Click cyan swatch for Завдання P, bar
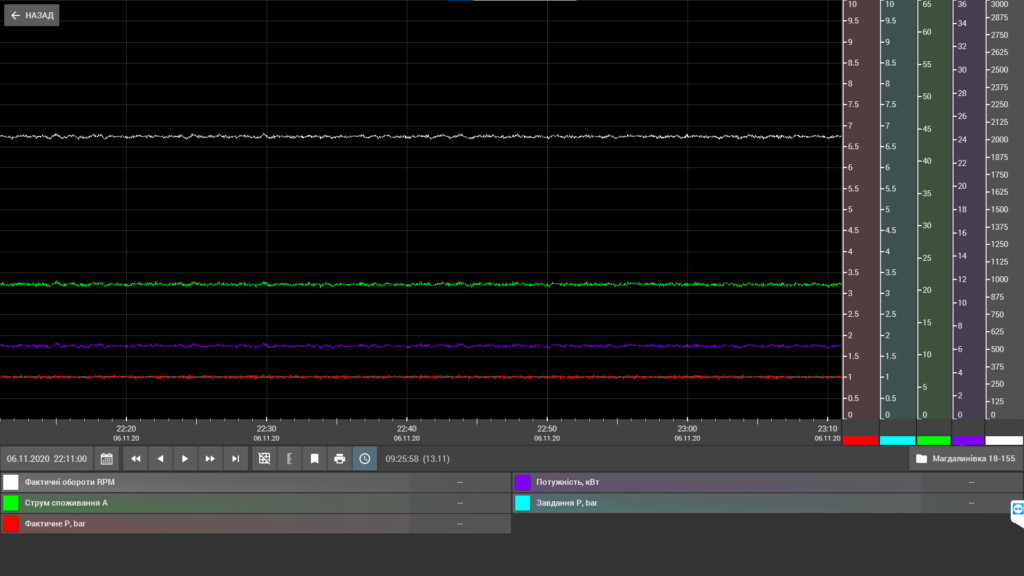1024x576 pixels. click(522, 503)
